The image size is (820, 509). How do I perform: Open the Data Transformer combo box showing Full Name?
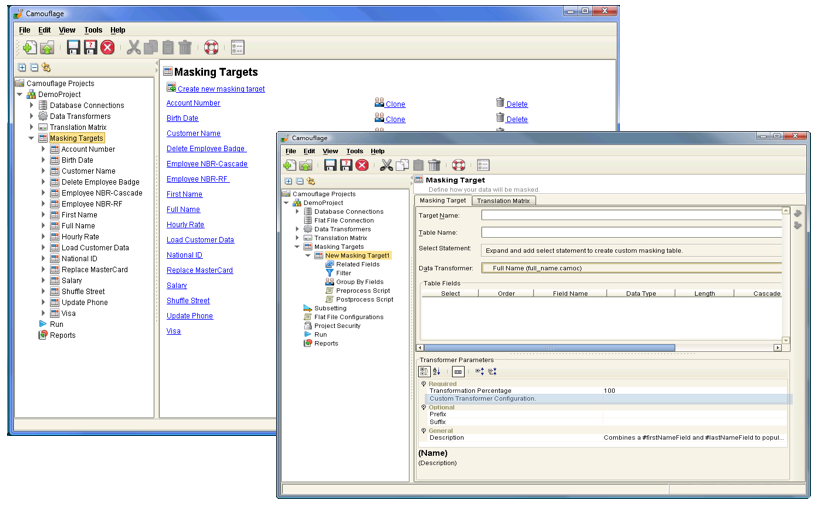(x=631, y=268)
